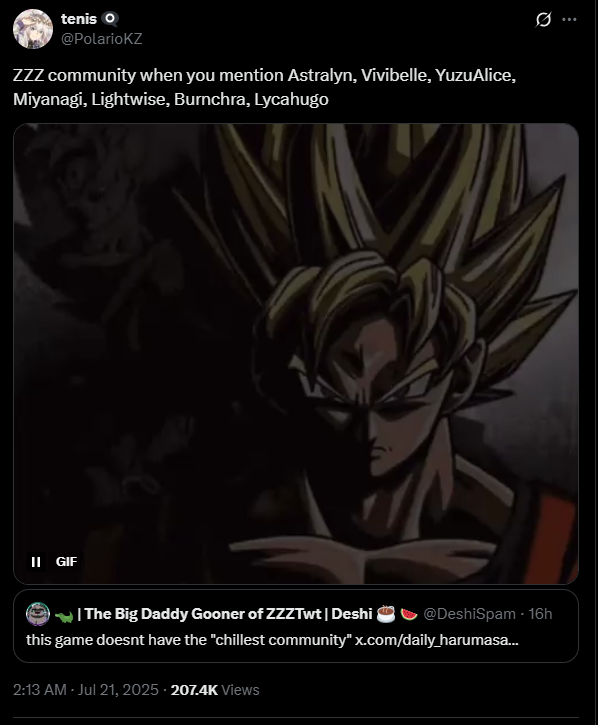The width and height of the screenshot is (598, 725).
Task: Click the badge icon next to tenis
Action: pyautogui.click(x=110, y=19)
